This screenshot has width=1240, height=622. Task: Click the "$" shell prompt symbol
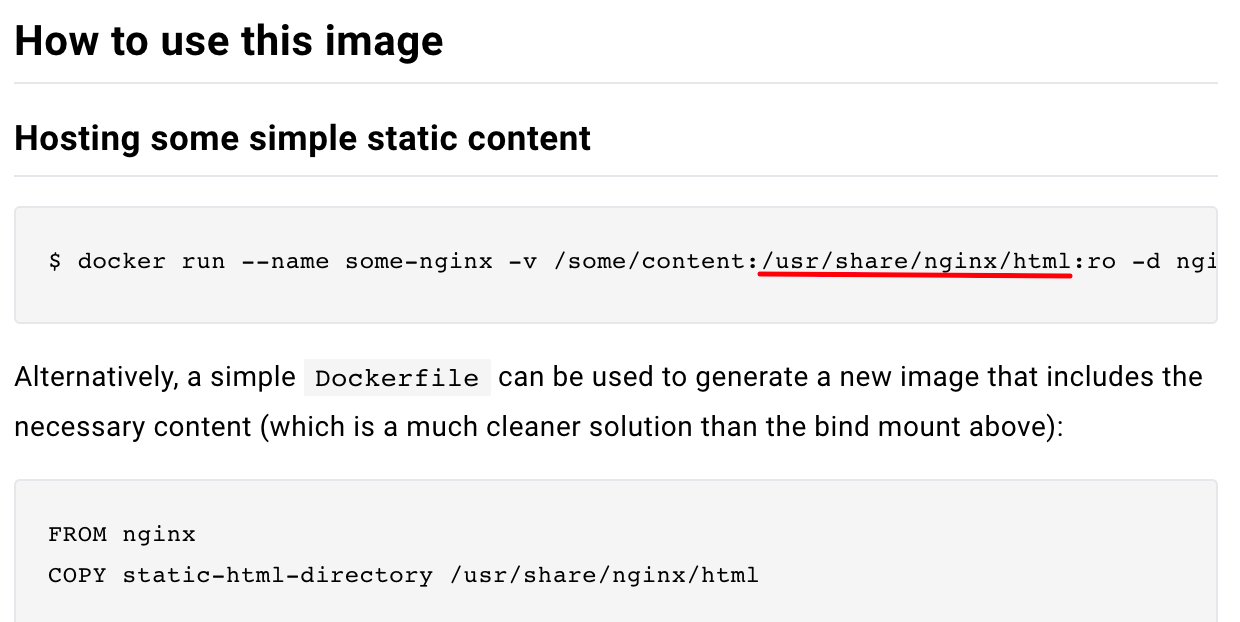click(x=55, y=262)
